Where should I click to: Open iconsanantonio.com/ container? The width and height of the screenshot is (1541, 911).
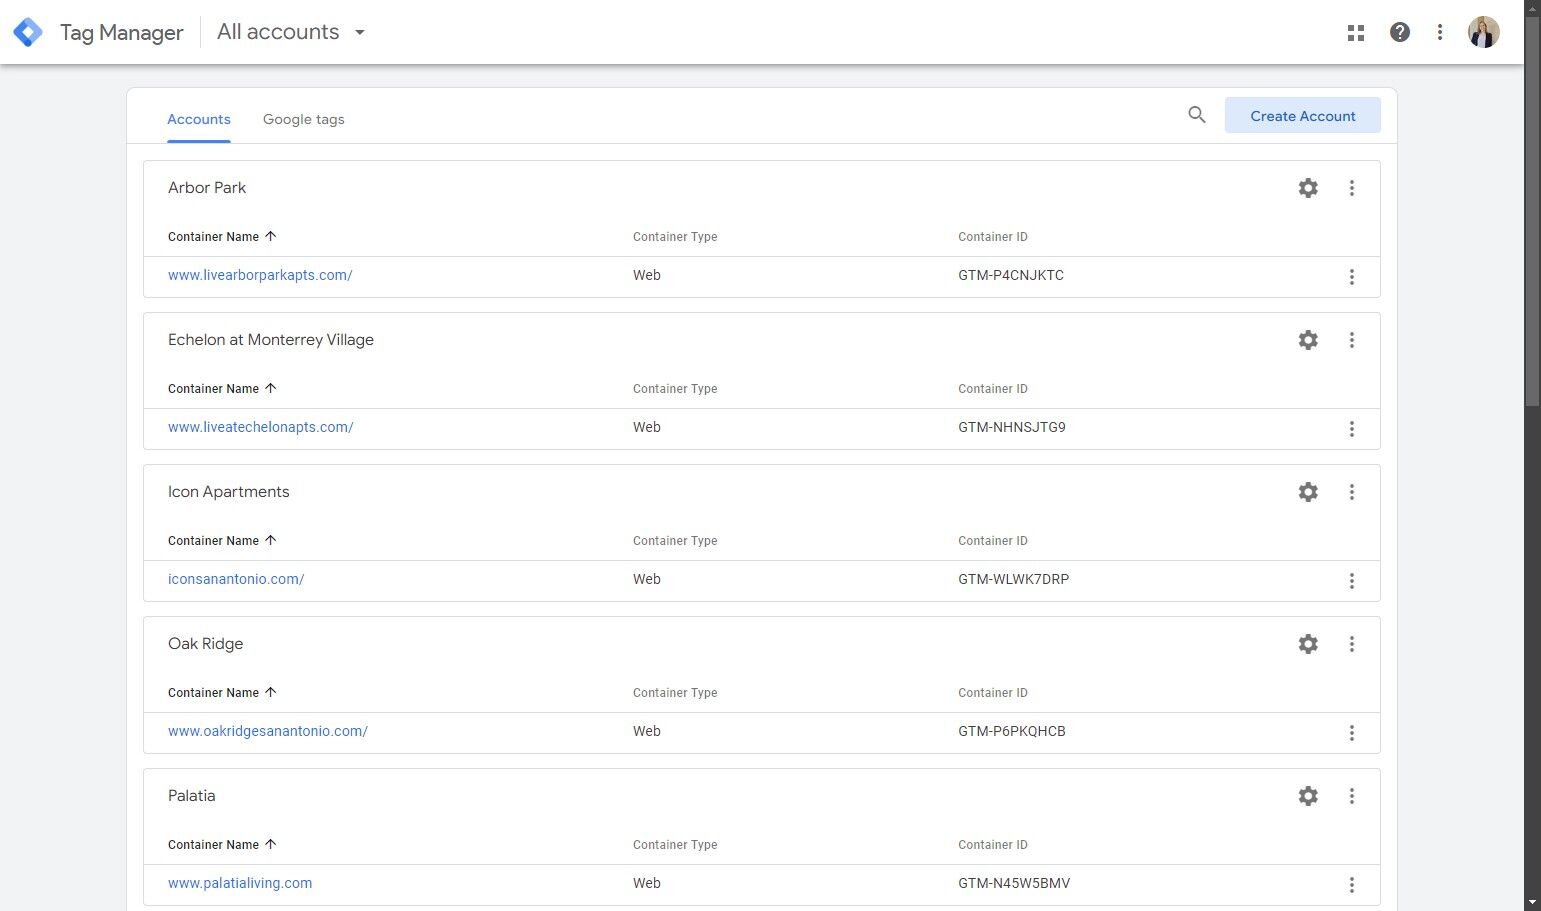click(236, 579)
